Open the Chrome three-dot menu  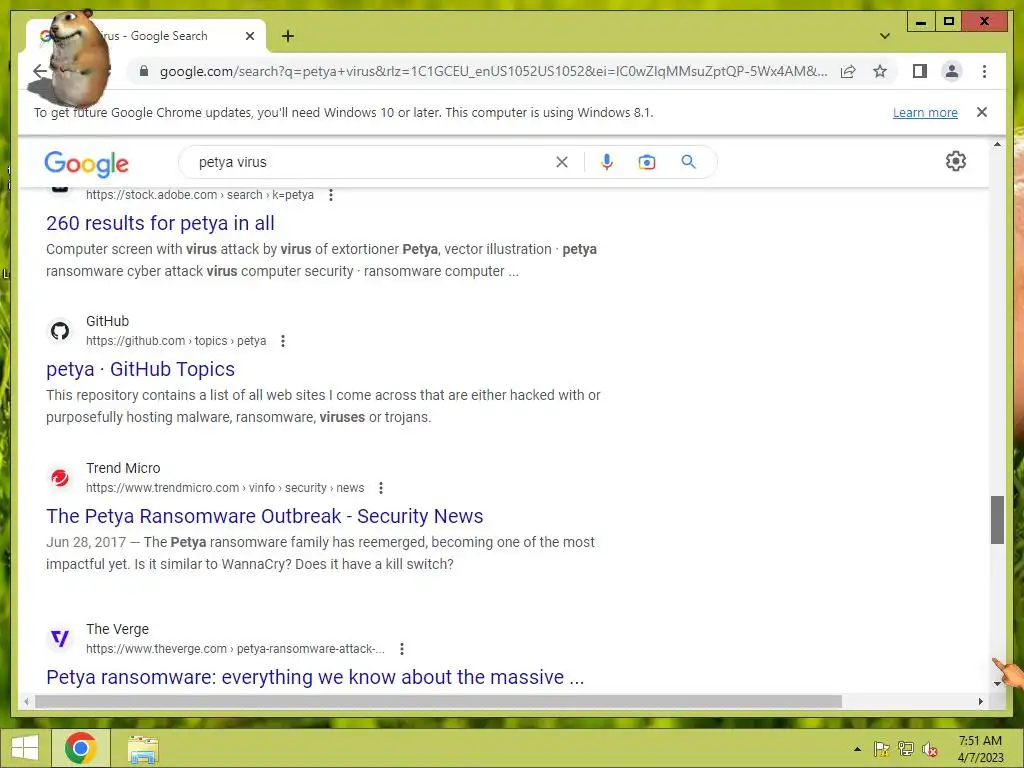click(984, 71)
